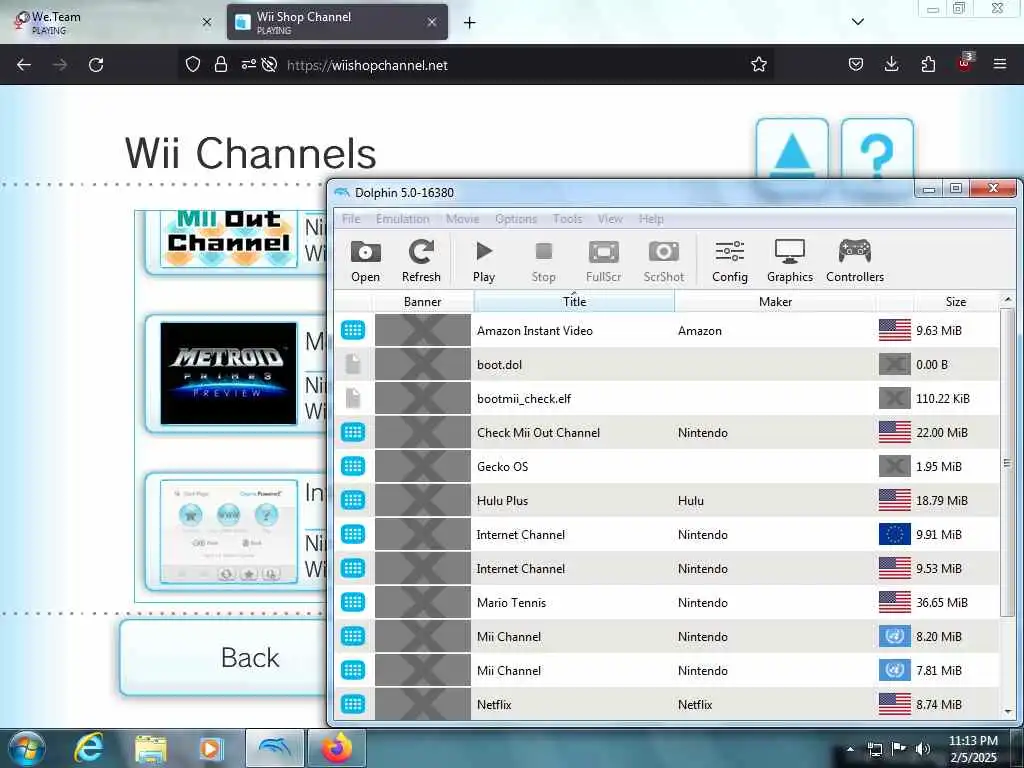Click the file icon beside boot.dol
This screenshot has height=768, width=1024.
(x=353, y=364)
